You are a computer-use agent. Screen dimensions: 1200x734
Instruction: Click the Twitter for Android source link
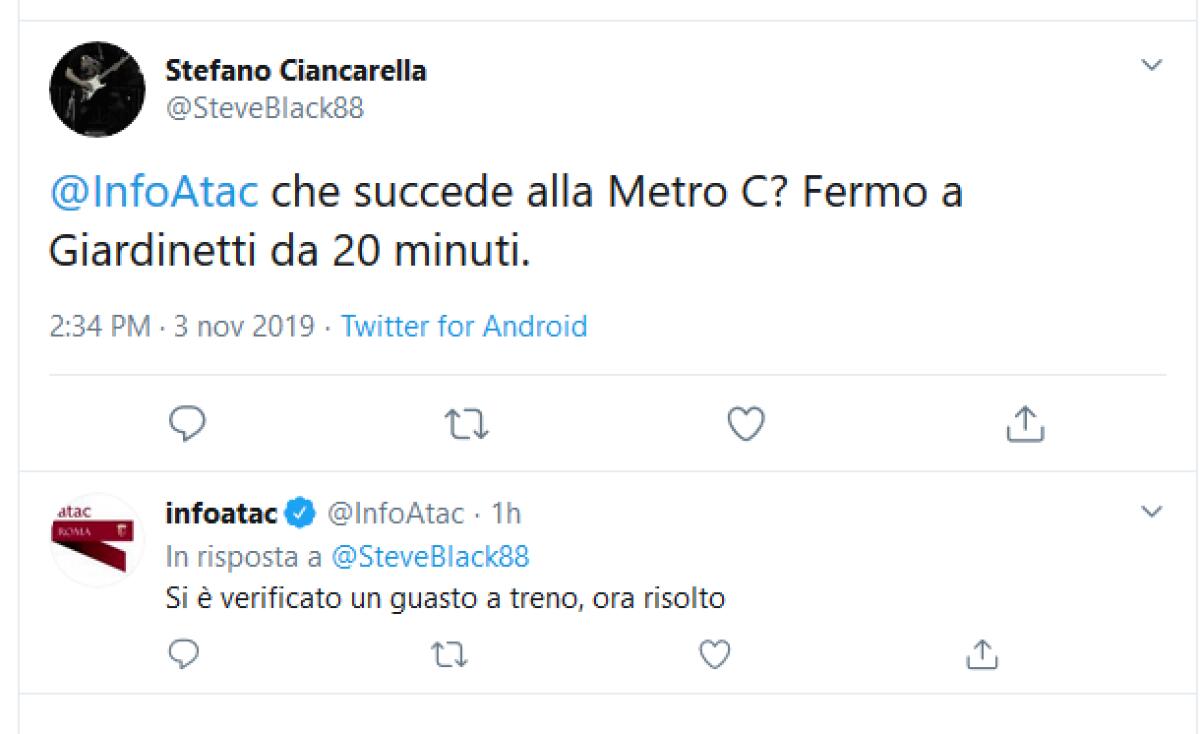point(465,326)
